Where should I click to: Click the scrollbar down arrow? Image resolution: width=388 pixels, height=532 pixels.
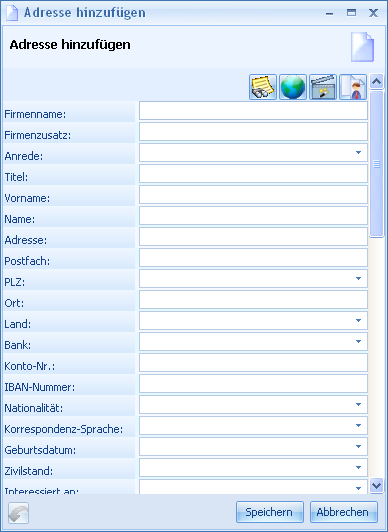pyautogui.click(x=376, y=486)
